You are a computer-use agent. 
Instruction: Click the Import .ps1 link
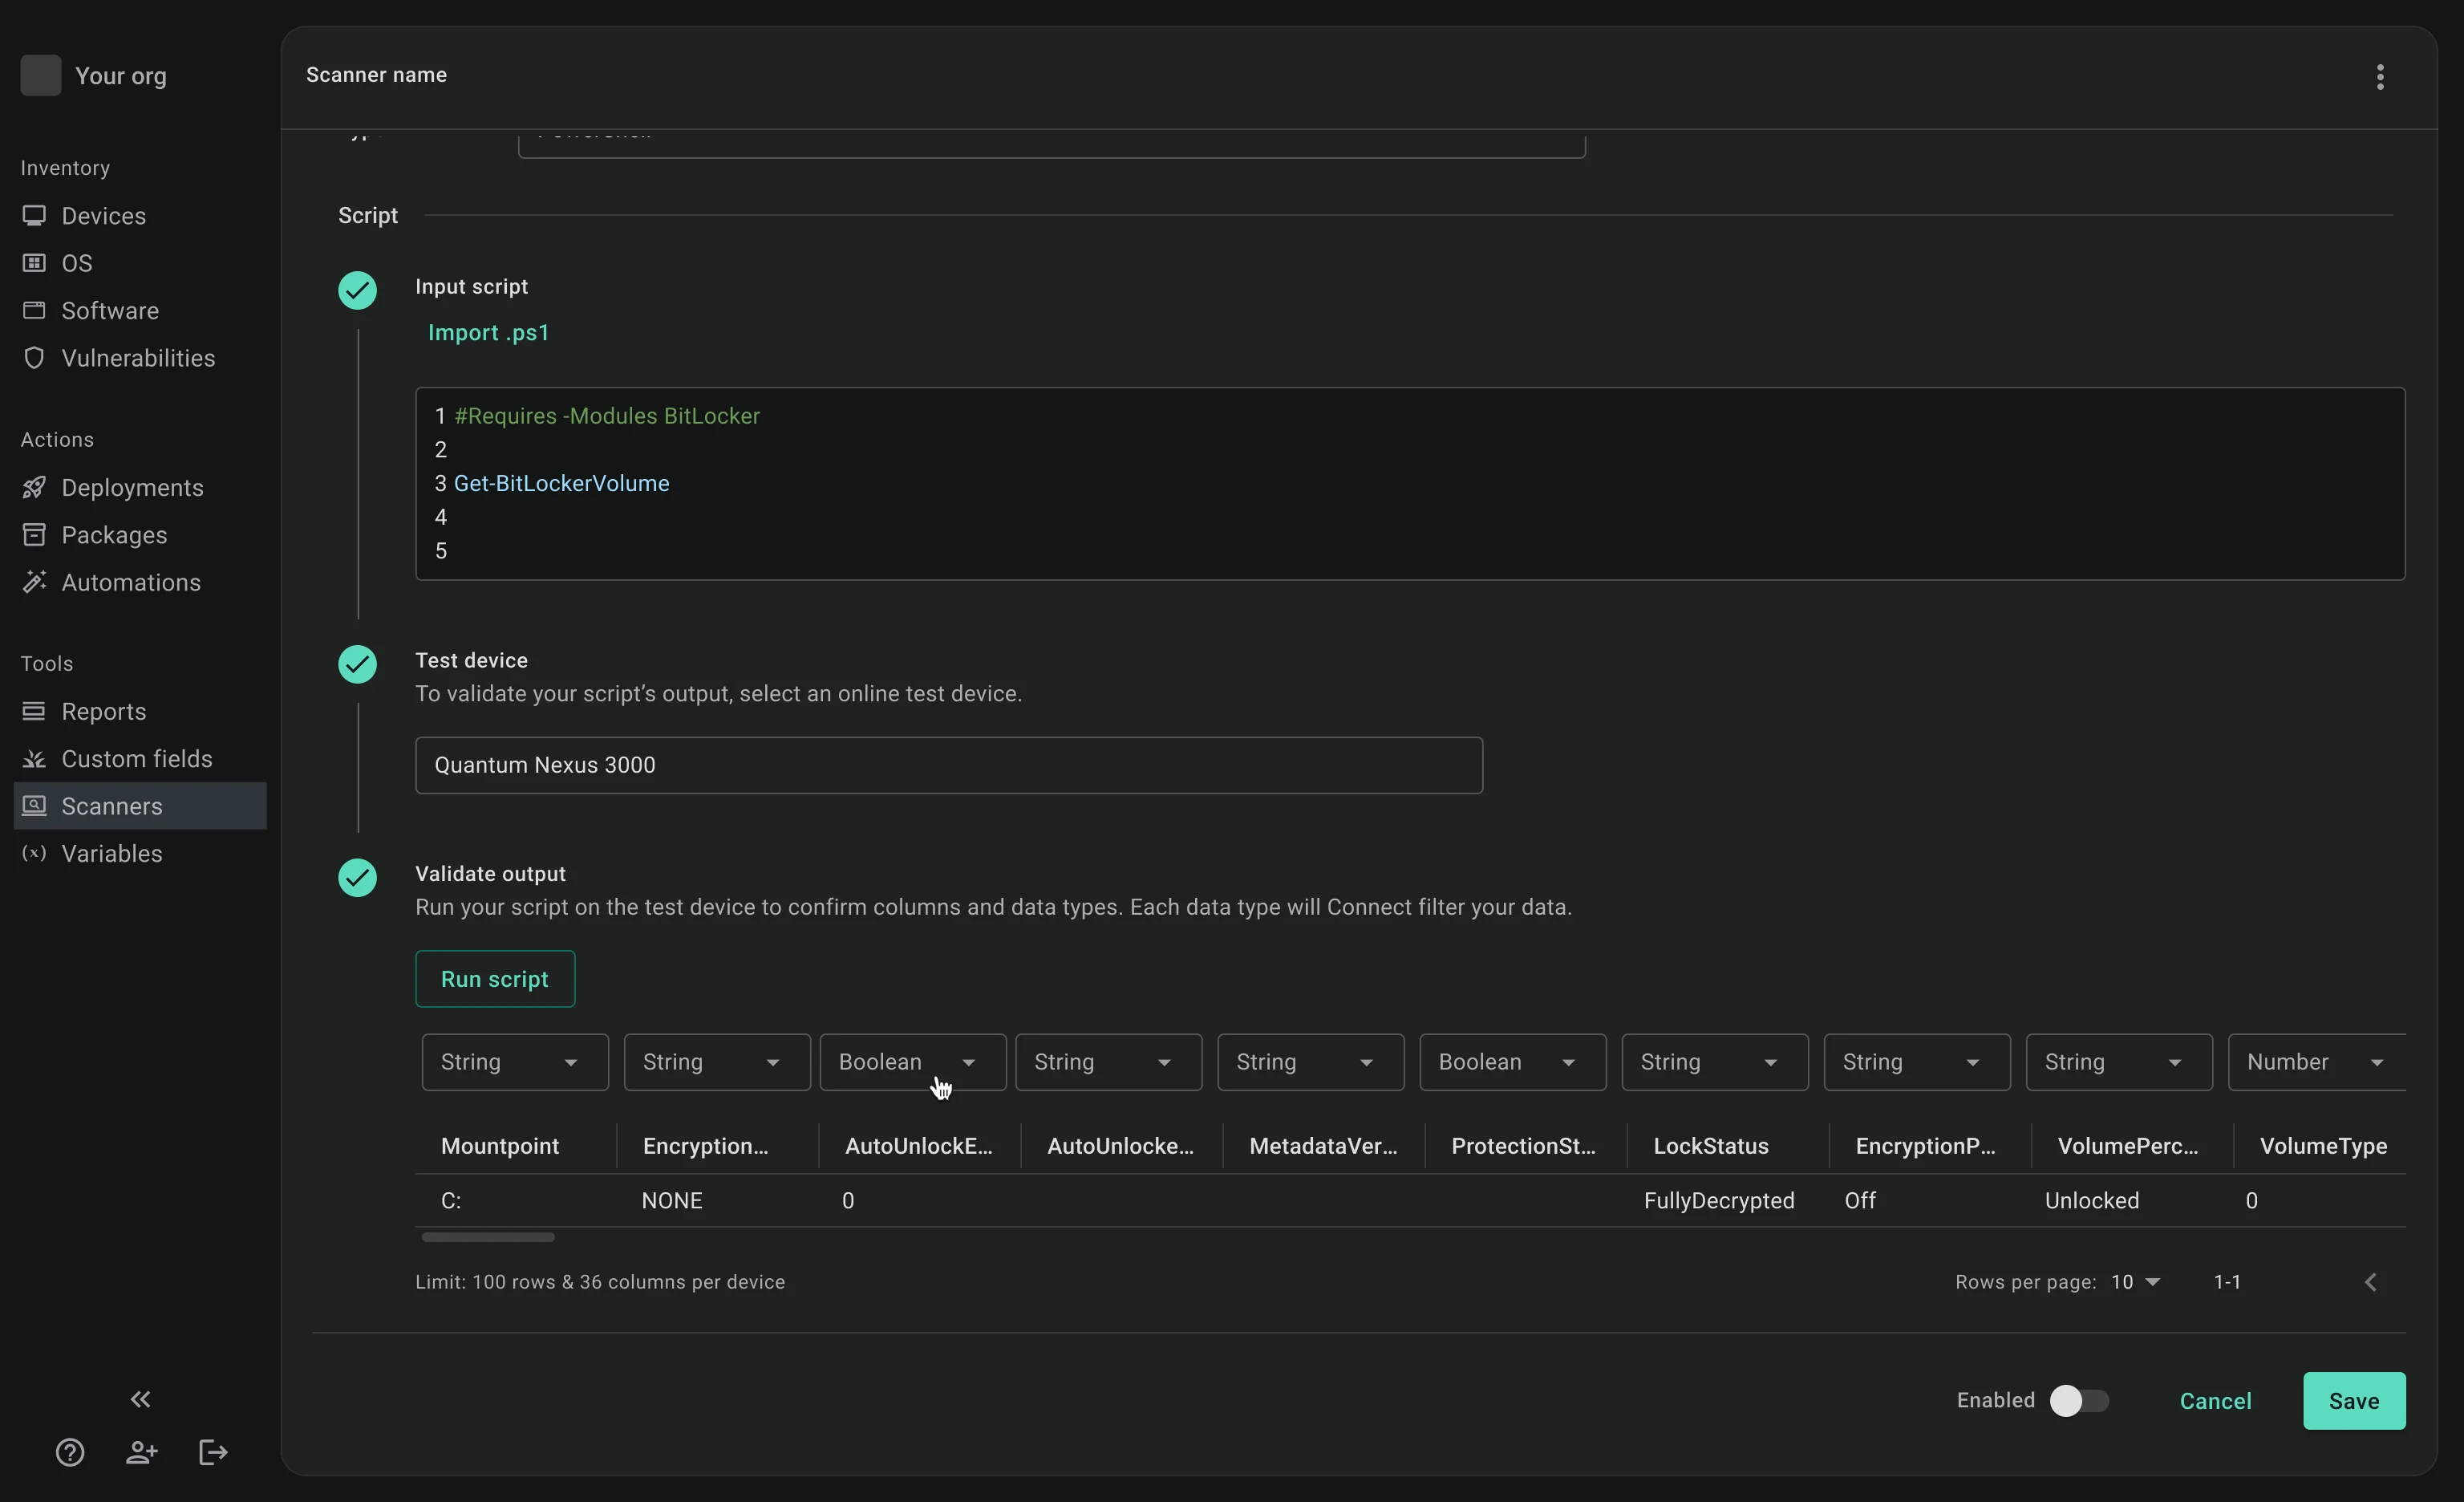pyautogui.click(x=488, y=332)
